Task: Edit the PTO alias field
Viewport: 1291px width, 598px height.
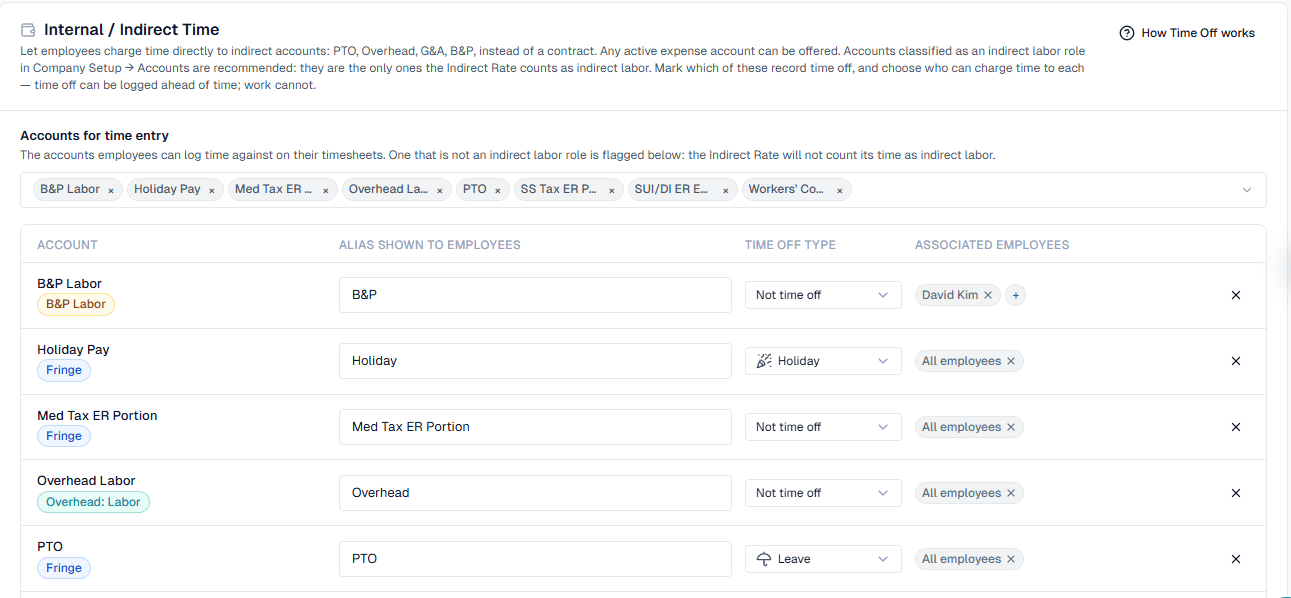Action: [x=535, y=559]
